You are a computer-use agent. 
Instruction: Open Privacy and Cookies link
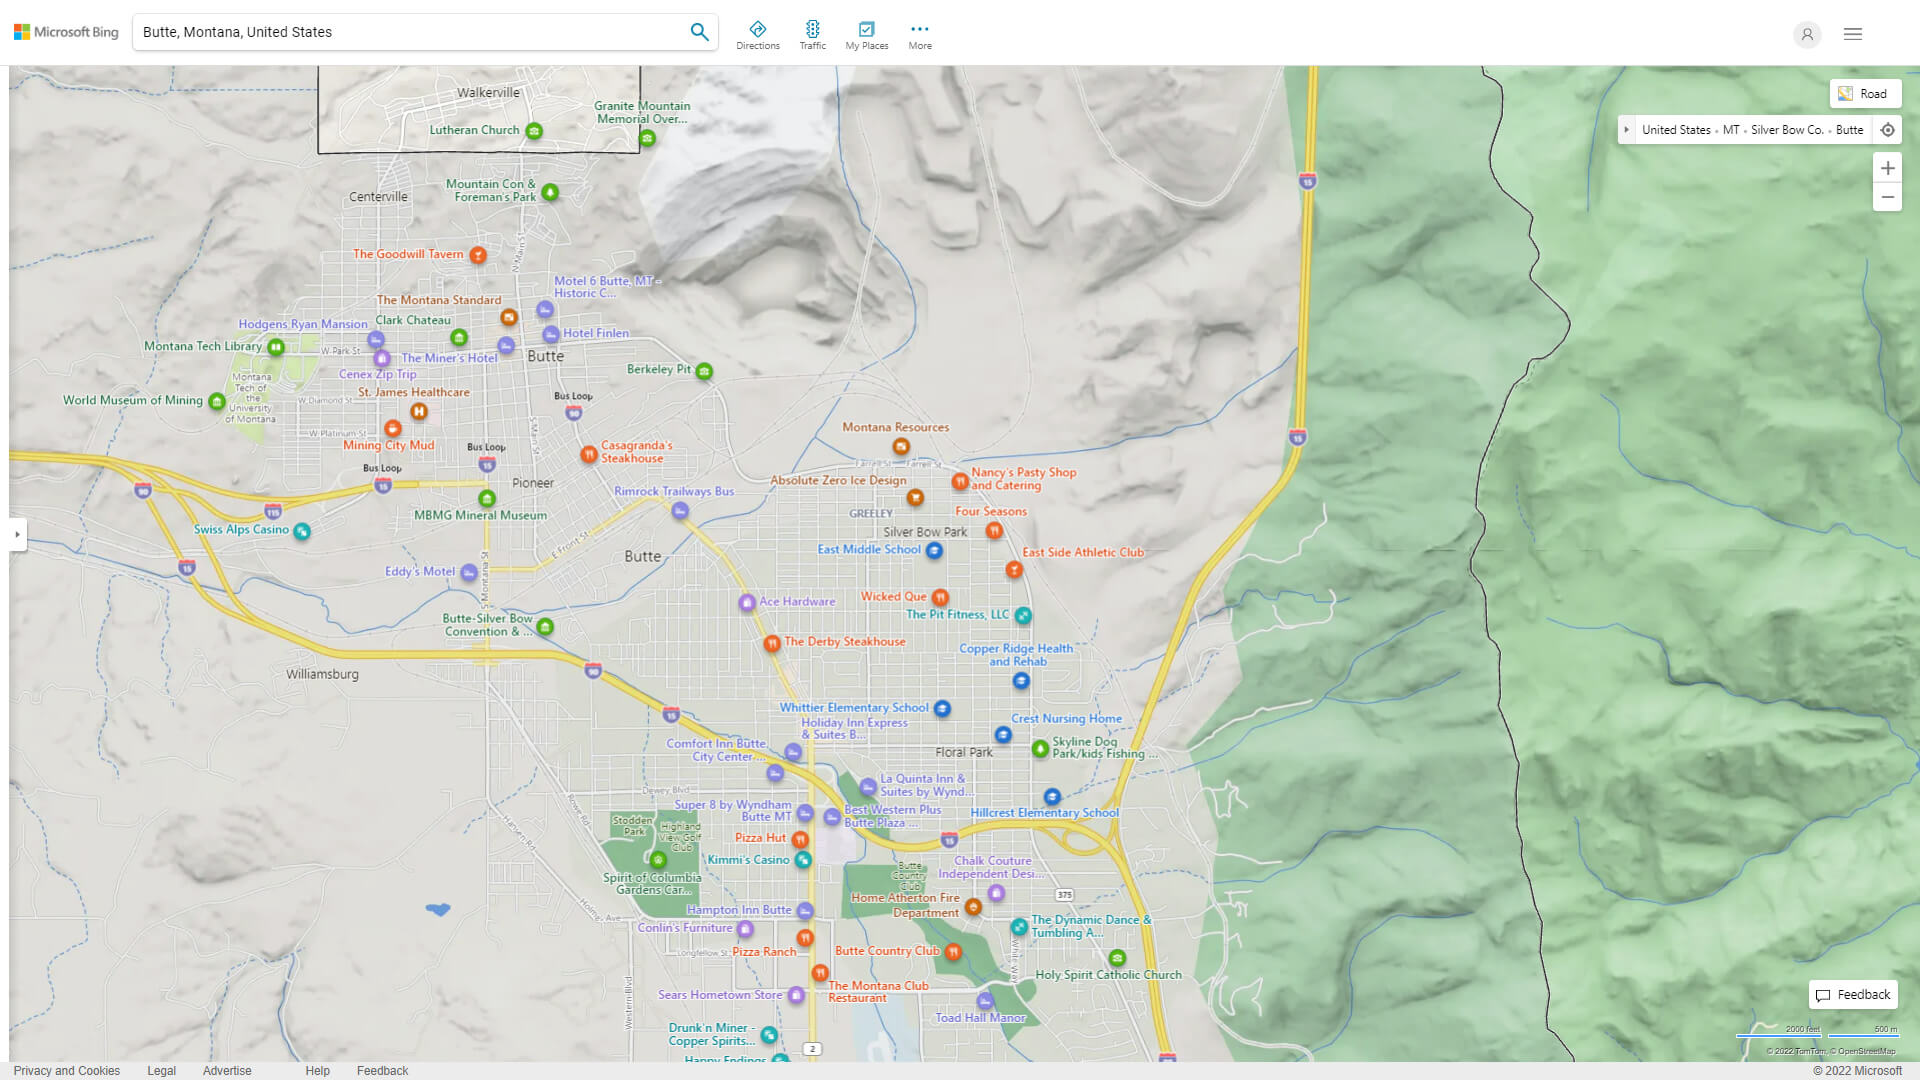tap(67, 1070)
